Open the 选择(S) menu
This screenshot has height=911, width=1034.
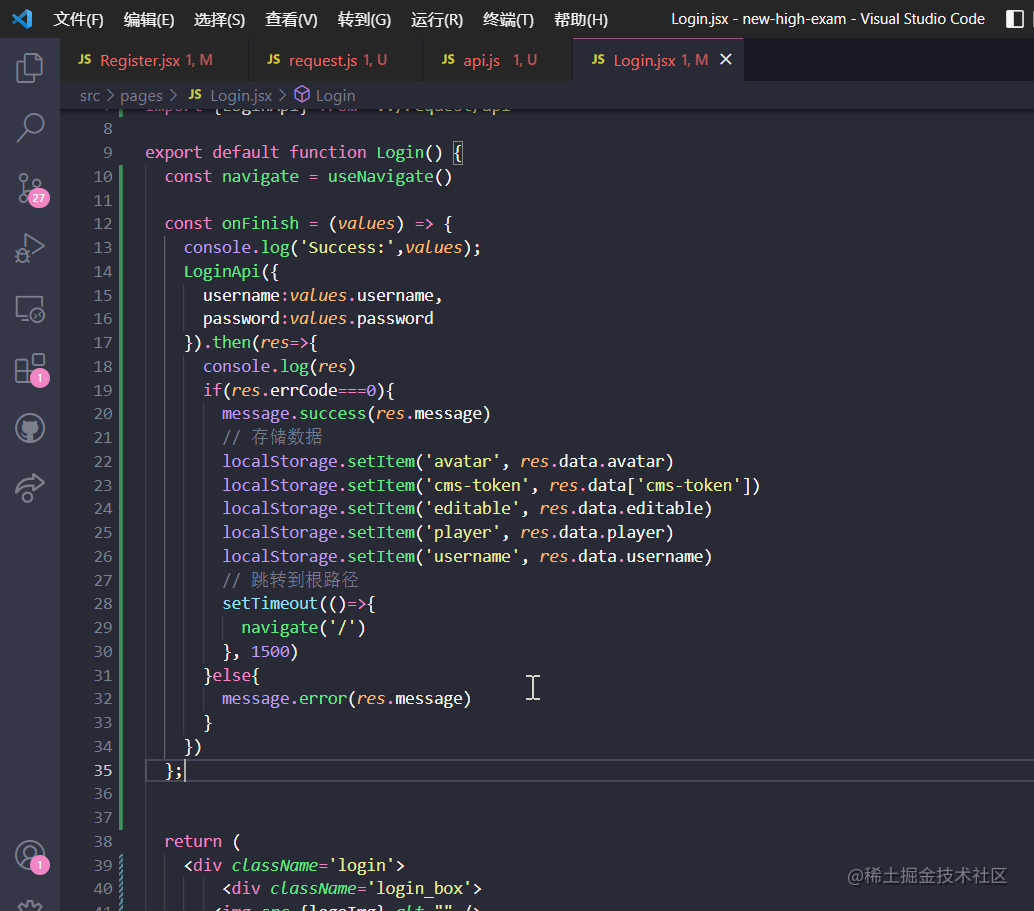219,20
